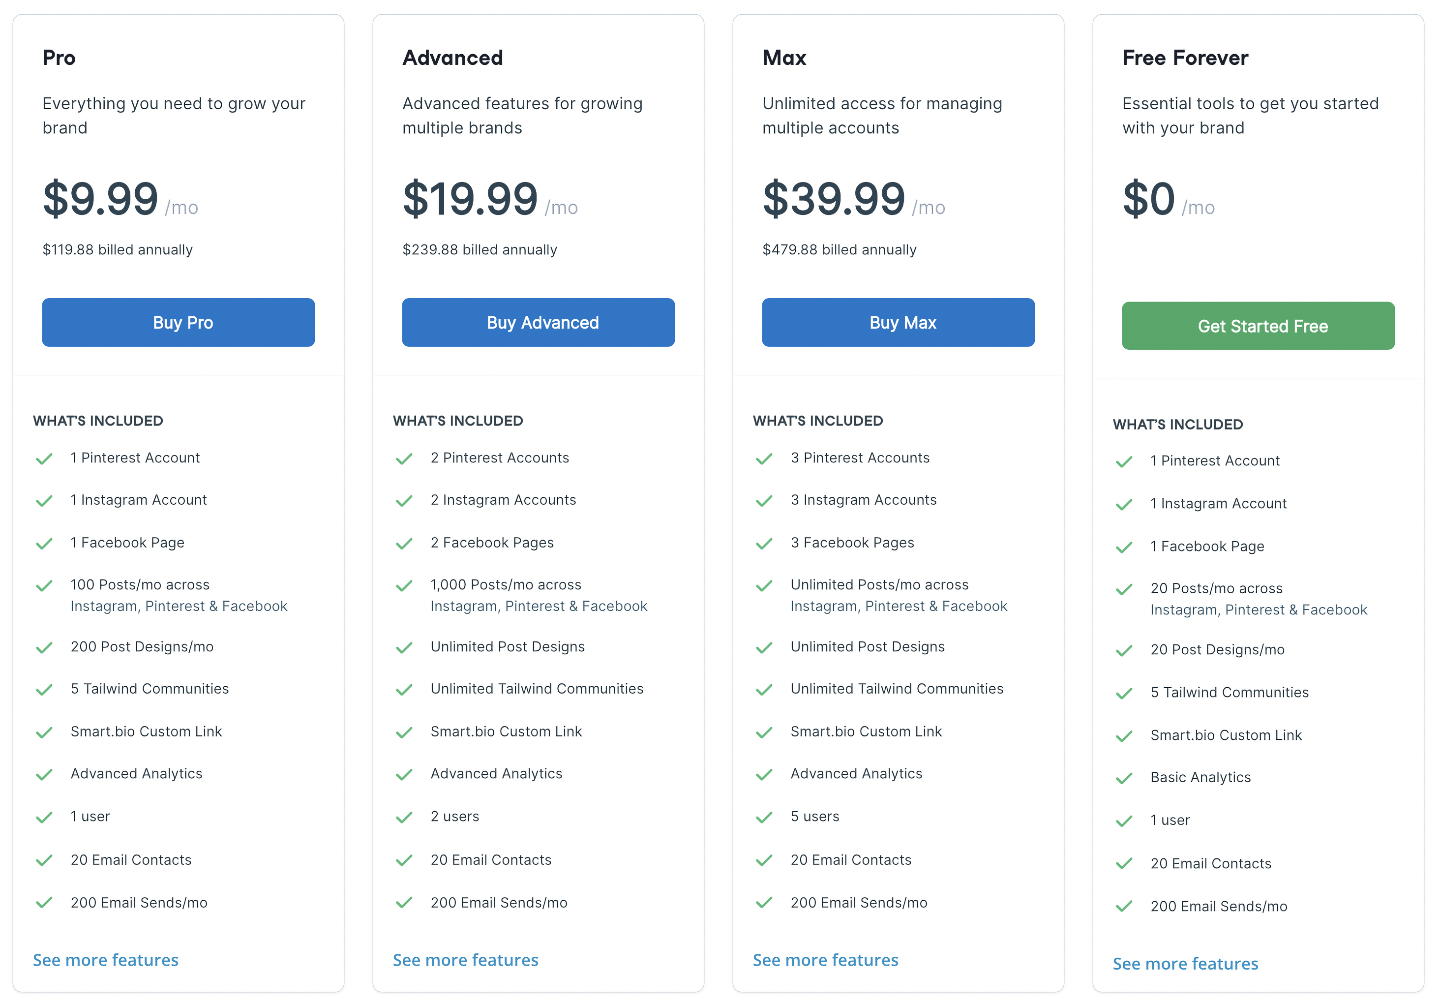This screenshot has height=1005, width=1440.
Task: Open See more features under Free Forever
Action: tap(1186, 964)
